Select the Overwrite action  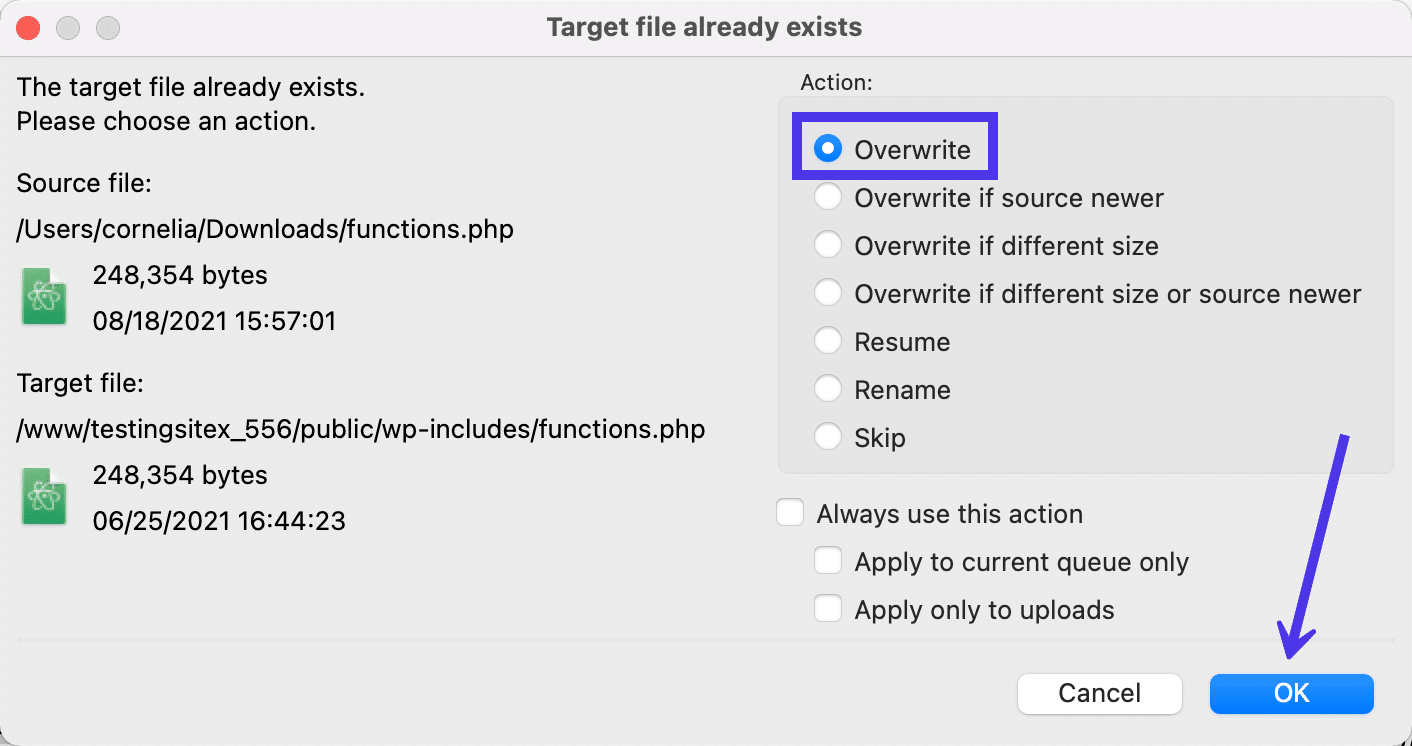(x=828, y=148)
